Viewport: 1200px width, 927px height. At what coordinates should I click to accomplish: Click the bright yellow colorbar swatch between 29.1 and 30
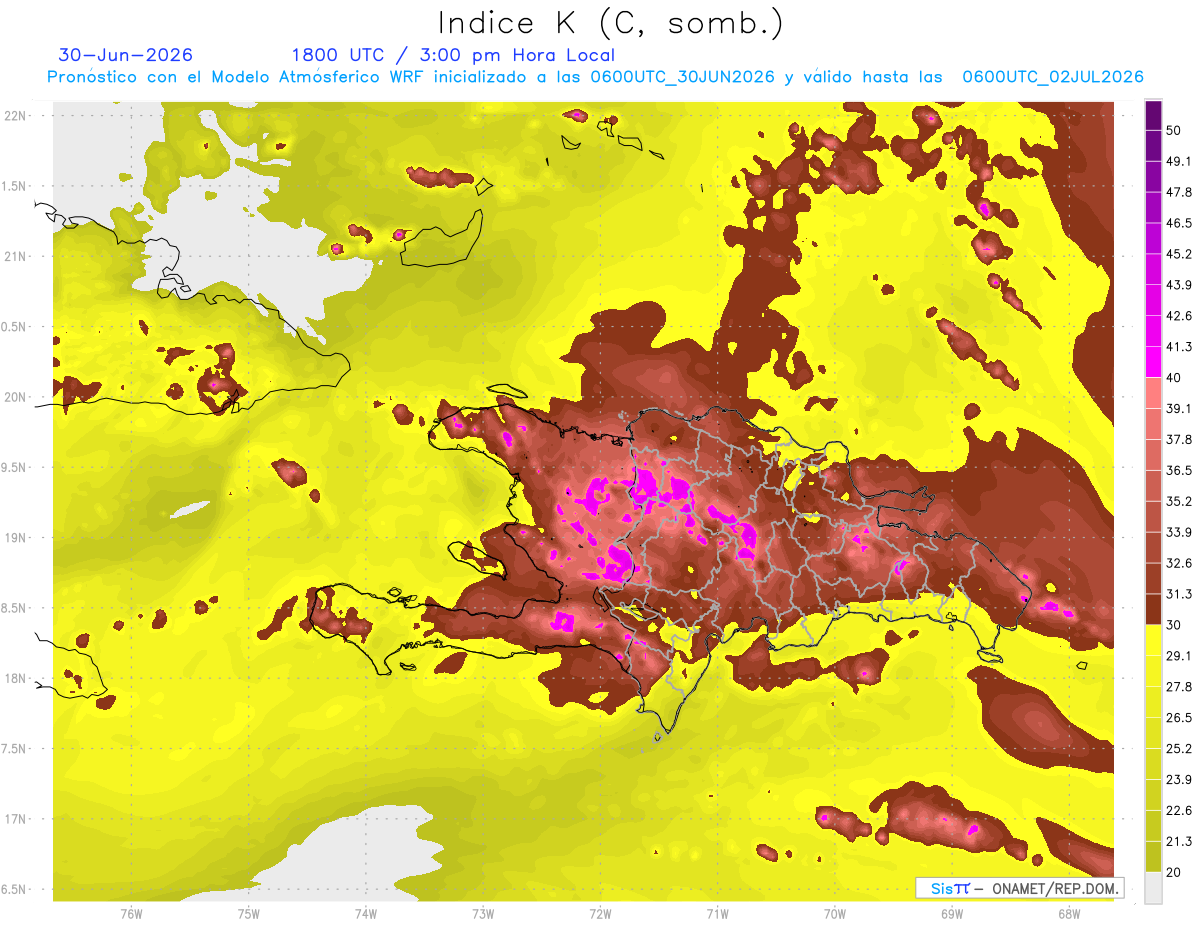(x=1153, y=640)
